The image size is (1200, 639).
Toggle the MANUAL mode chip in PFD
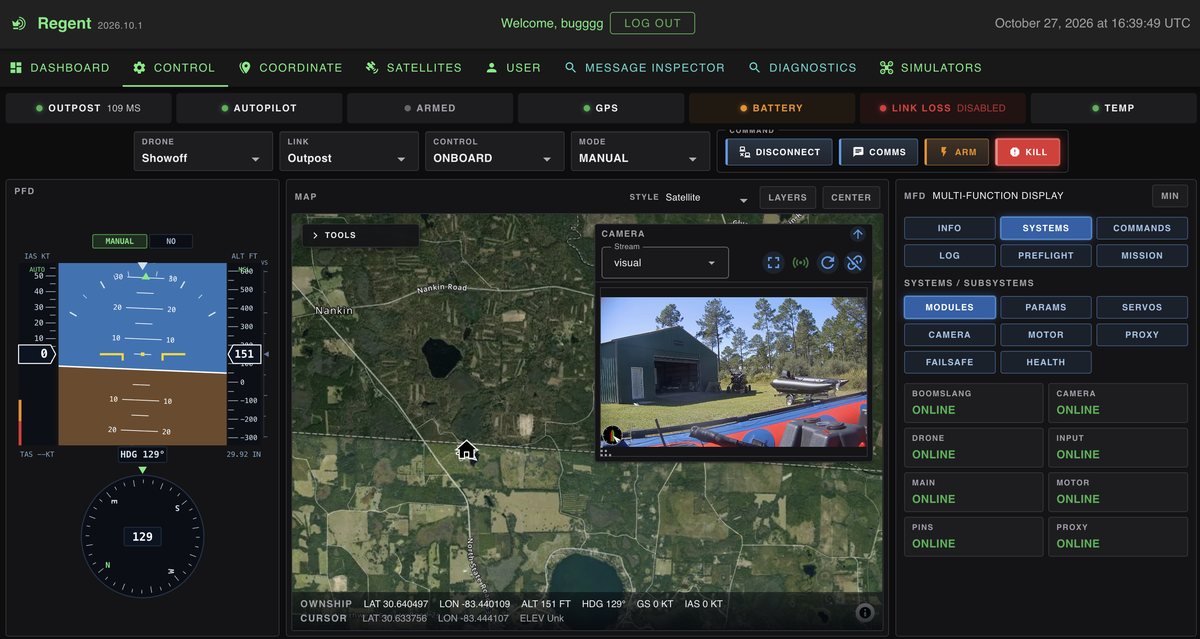[120, 241]
